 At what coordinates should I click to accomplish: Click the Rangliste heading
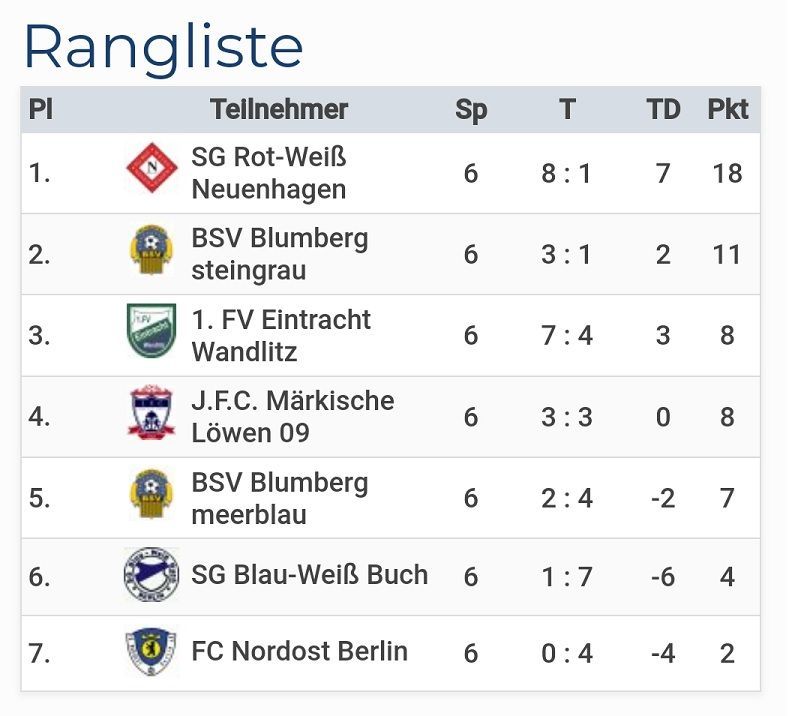163,46
